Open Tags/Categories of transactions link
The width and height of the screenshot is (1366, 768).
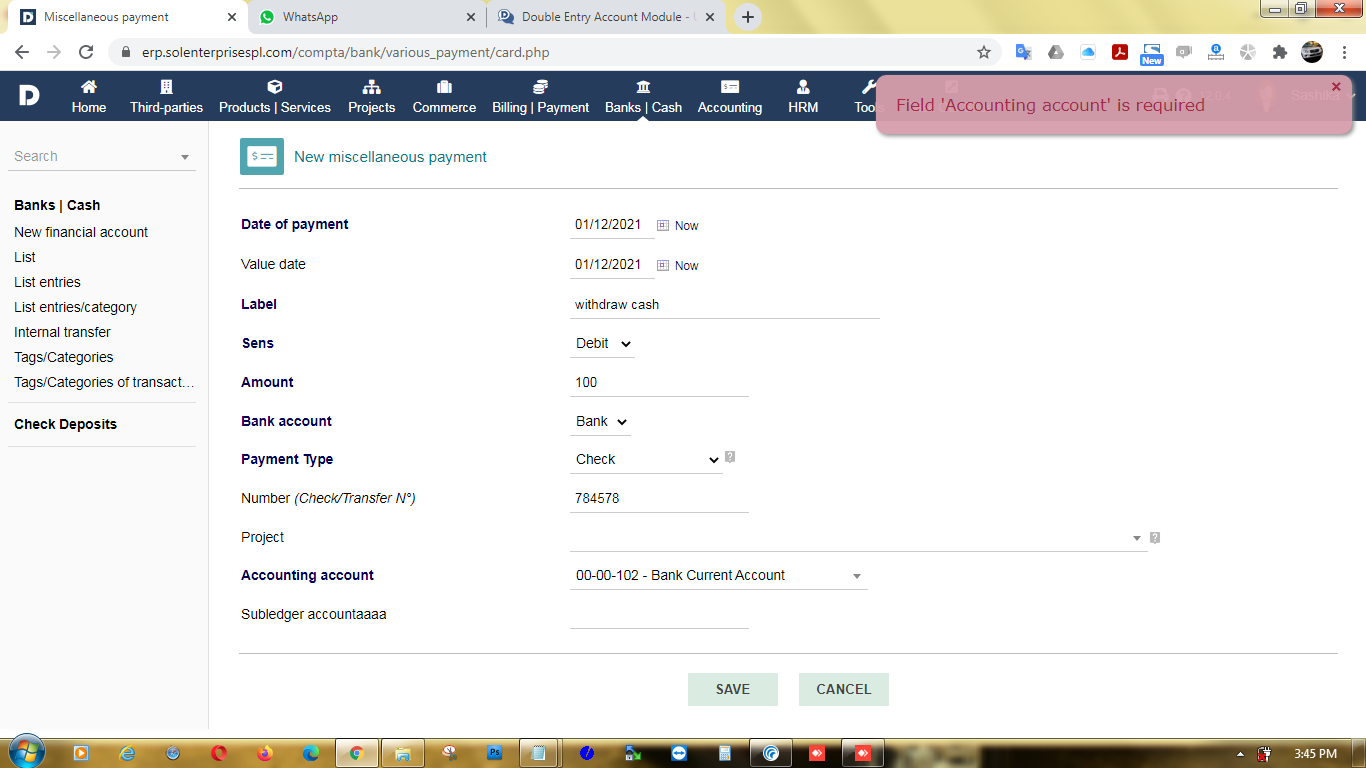(x=104, y=382)
